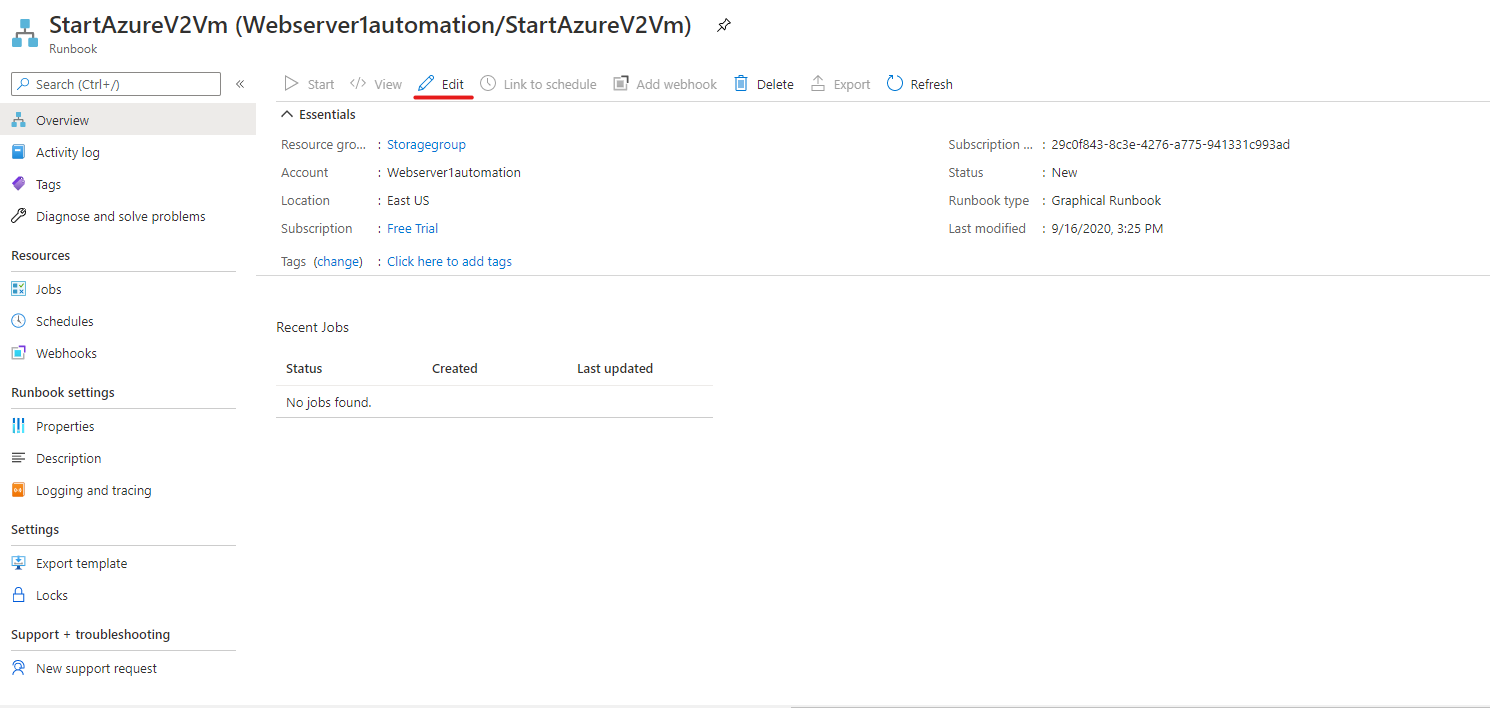Click the Export upload icon
Image resolution: width=1490 pixels, height=708 pixels.
coord(818,84)
